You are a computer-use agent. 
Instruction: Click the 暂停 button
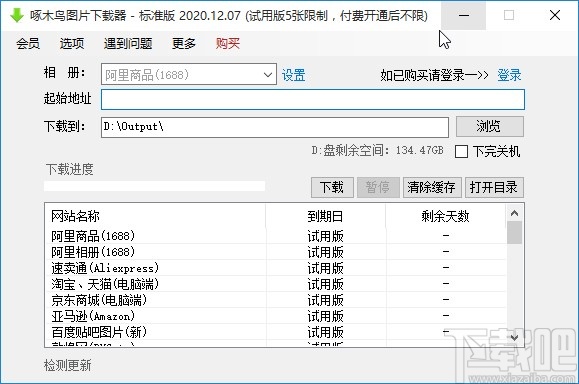(378, 187)
